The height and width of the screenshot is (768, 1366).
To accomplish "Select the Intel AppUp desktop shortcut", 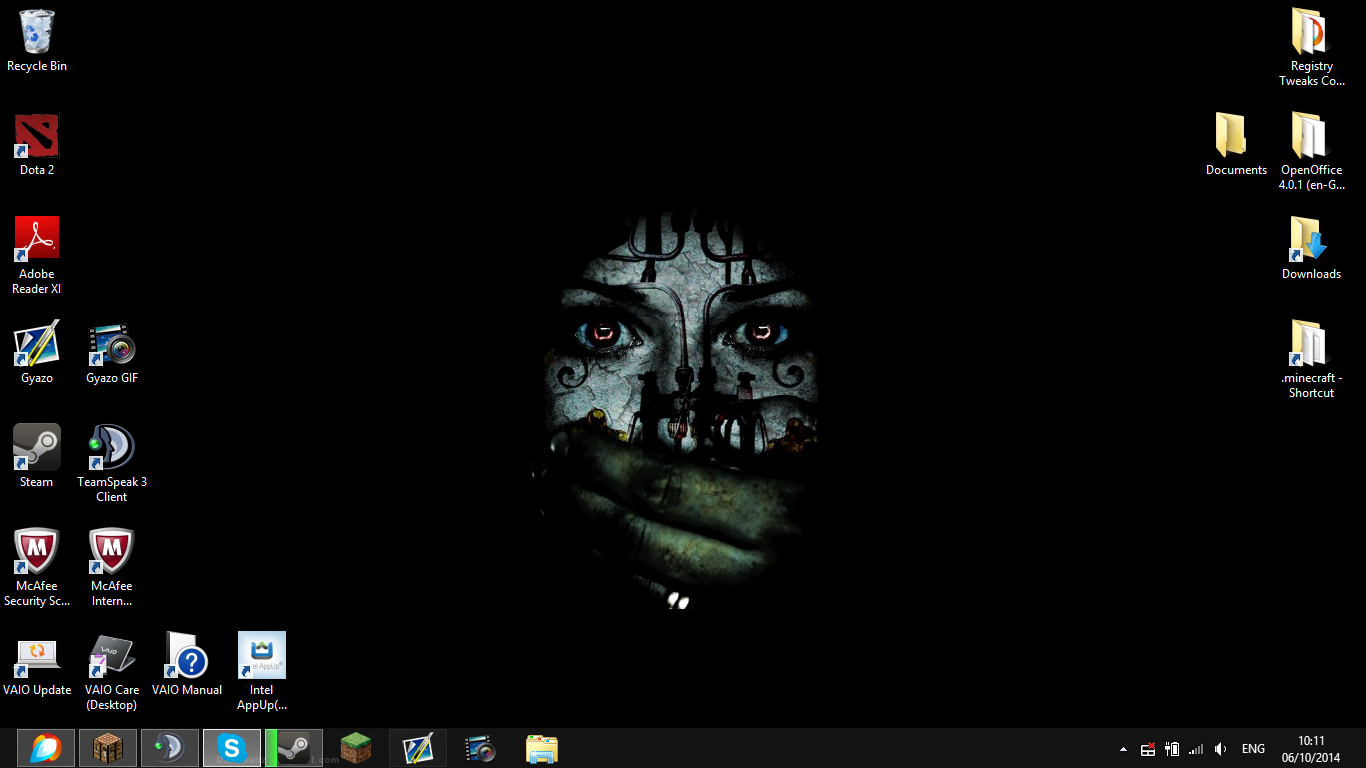I will point(262,672).
